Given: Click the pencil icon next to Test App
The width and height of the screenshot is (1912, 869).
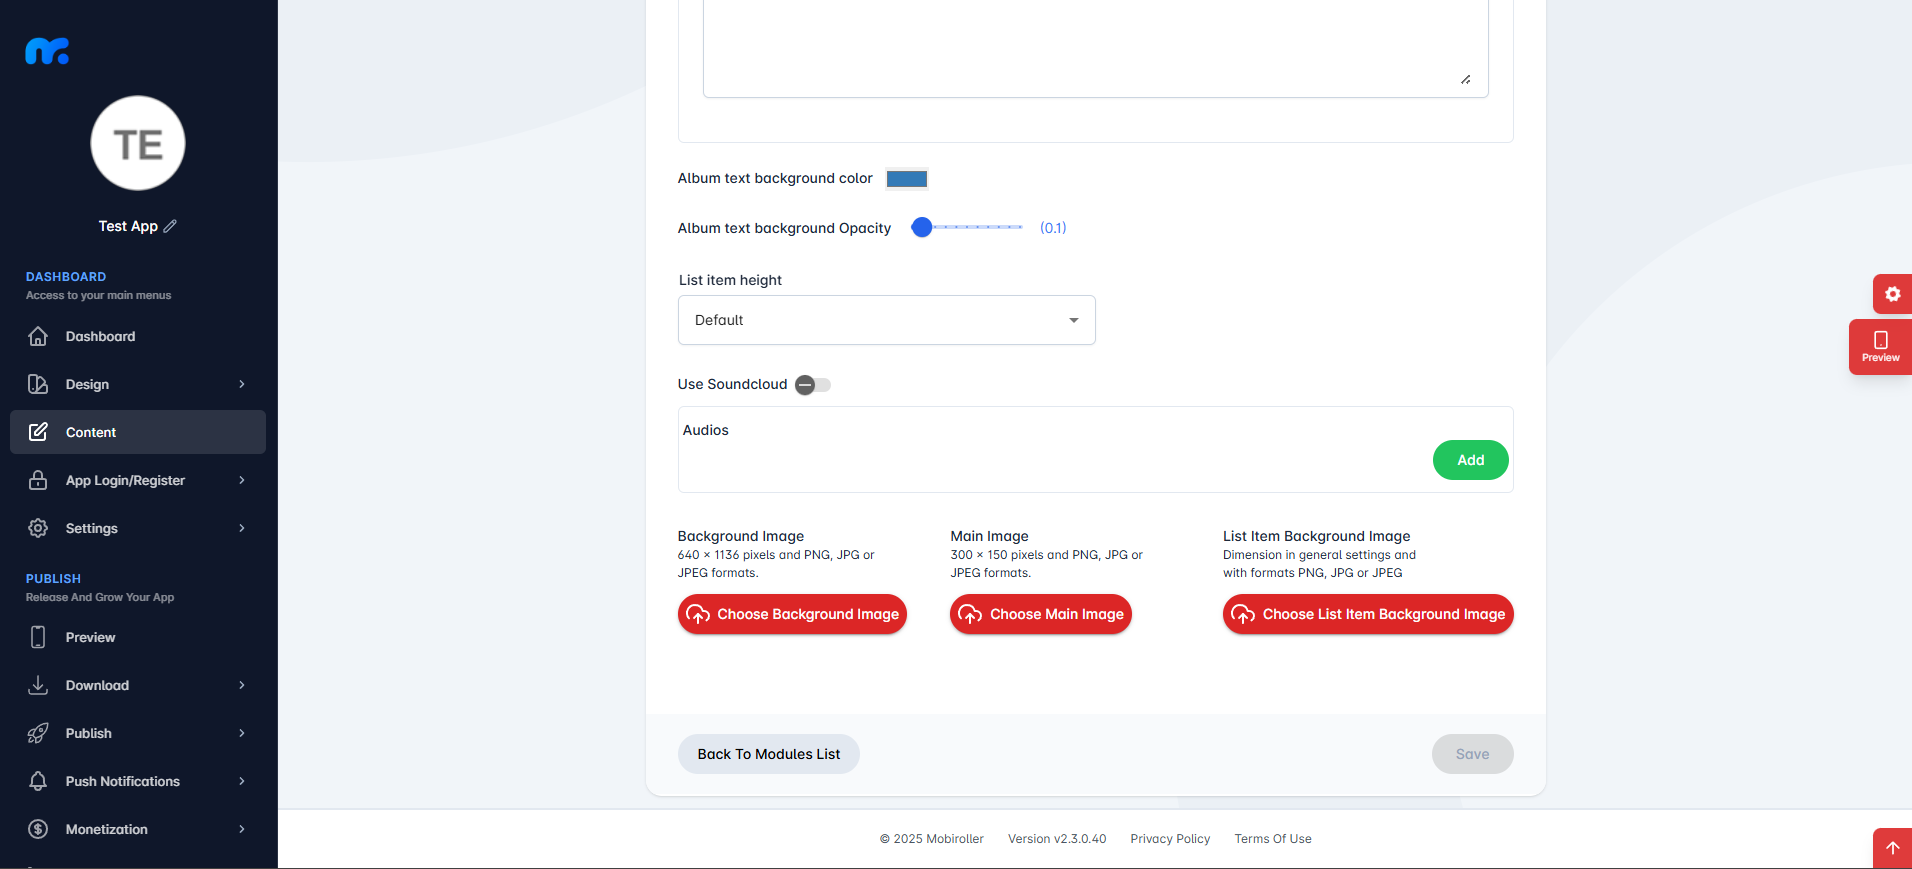Looking at the screenshot, I should [x=170, y=226].
